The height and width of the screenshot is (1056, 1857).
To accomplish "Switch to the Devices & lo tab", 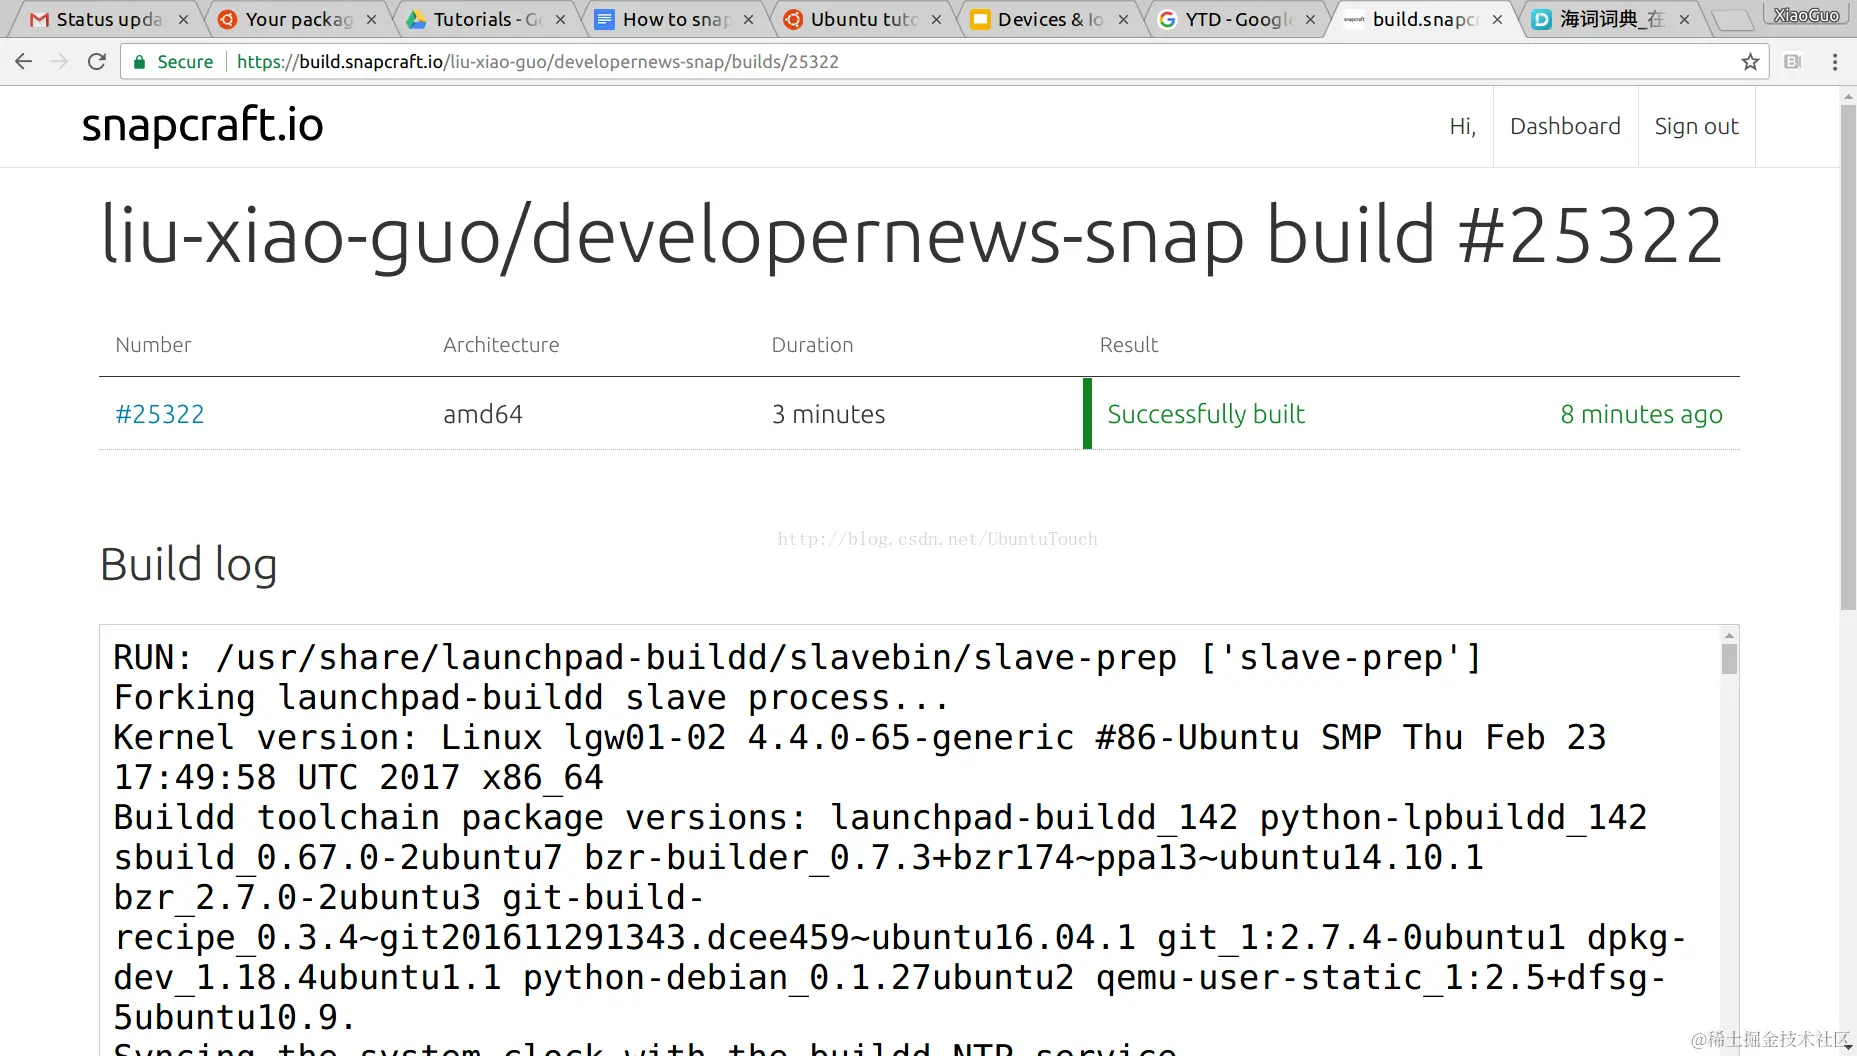I will pyautogui.click(x=1044, y=19).
